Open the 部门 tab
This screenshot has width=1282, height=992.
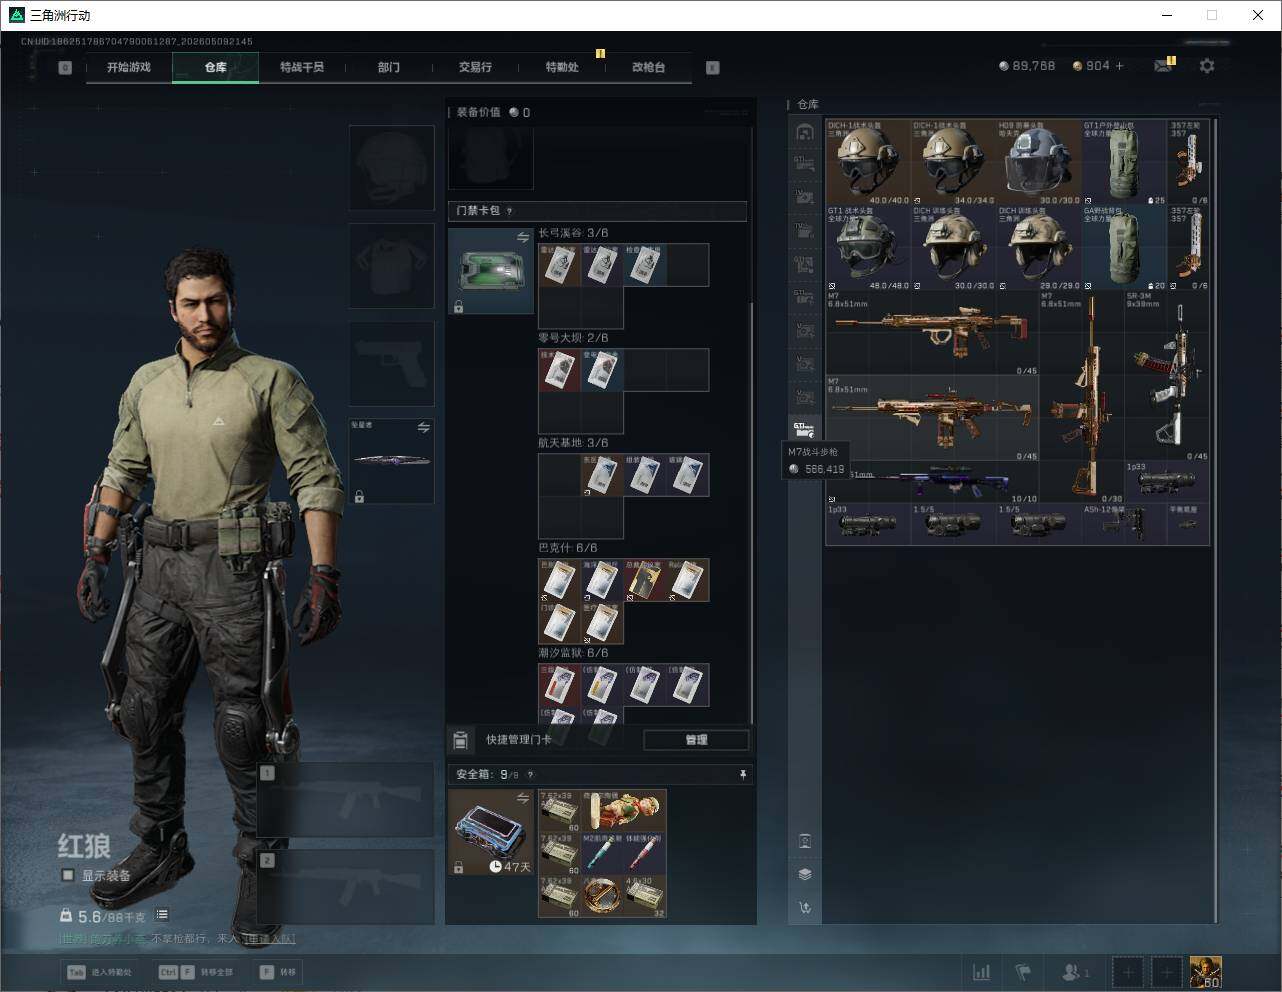pyautogui.click(x=388, y=67)
